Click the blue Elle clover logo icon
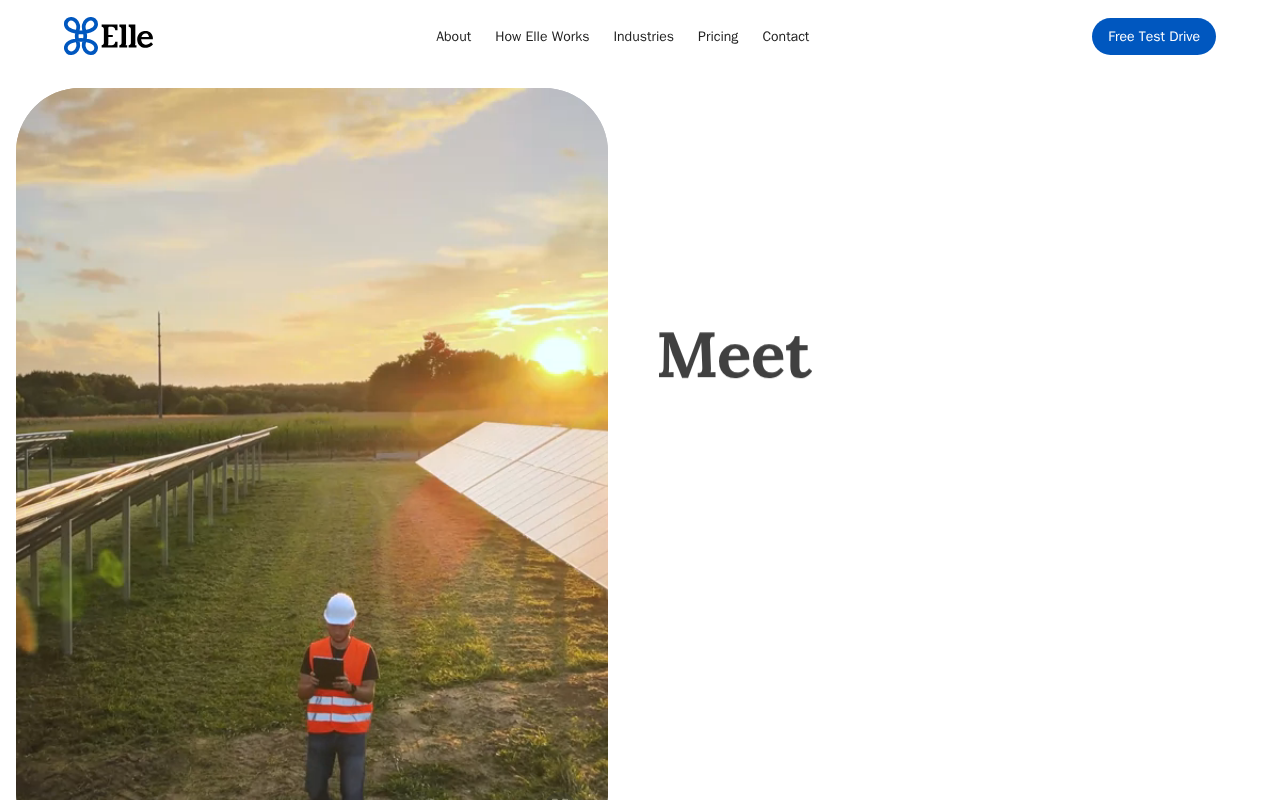 [x=81, y=36]
